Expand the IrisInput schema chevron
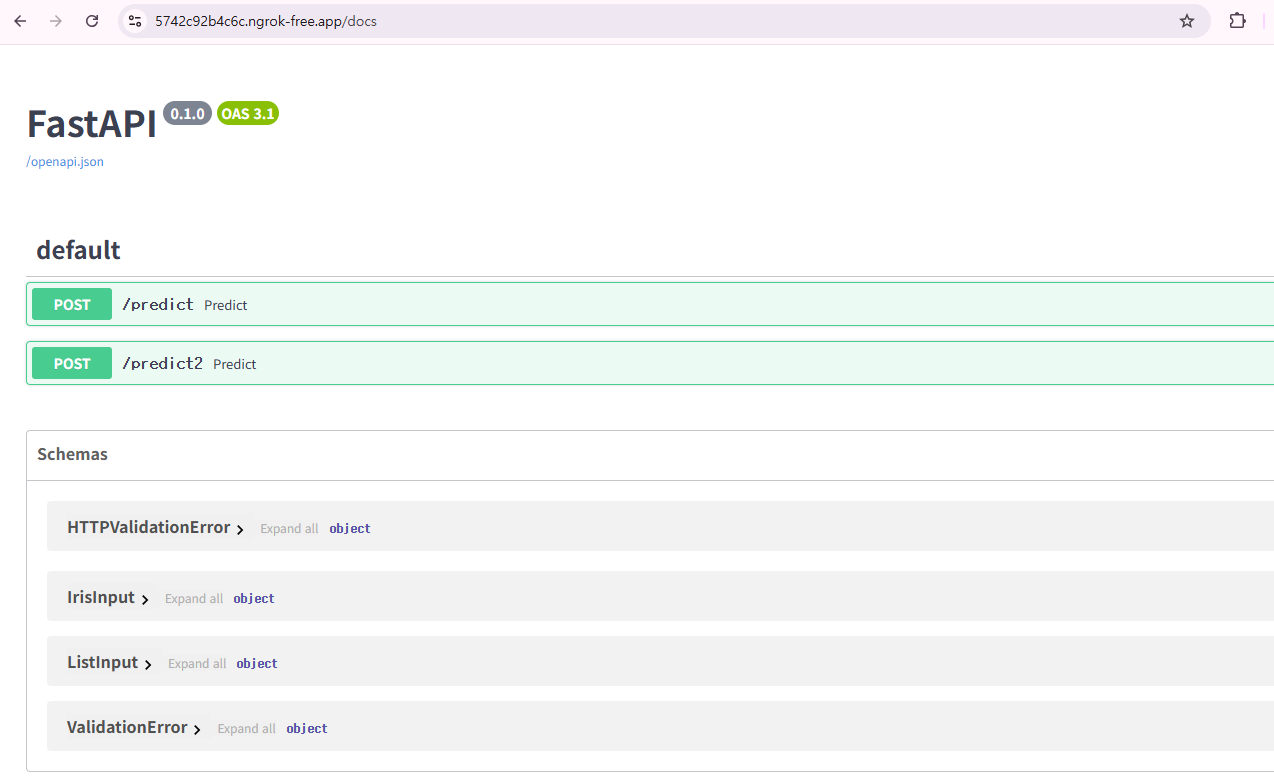This screenshot has width=1274, height=784. click(x=145, y=599)
